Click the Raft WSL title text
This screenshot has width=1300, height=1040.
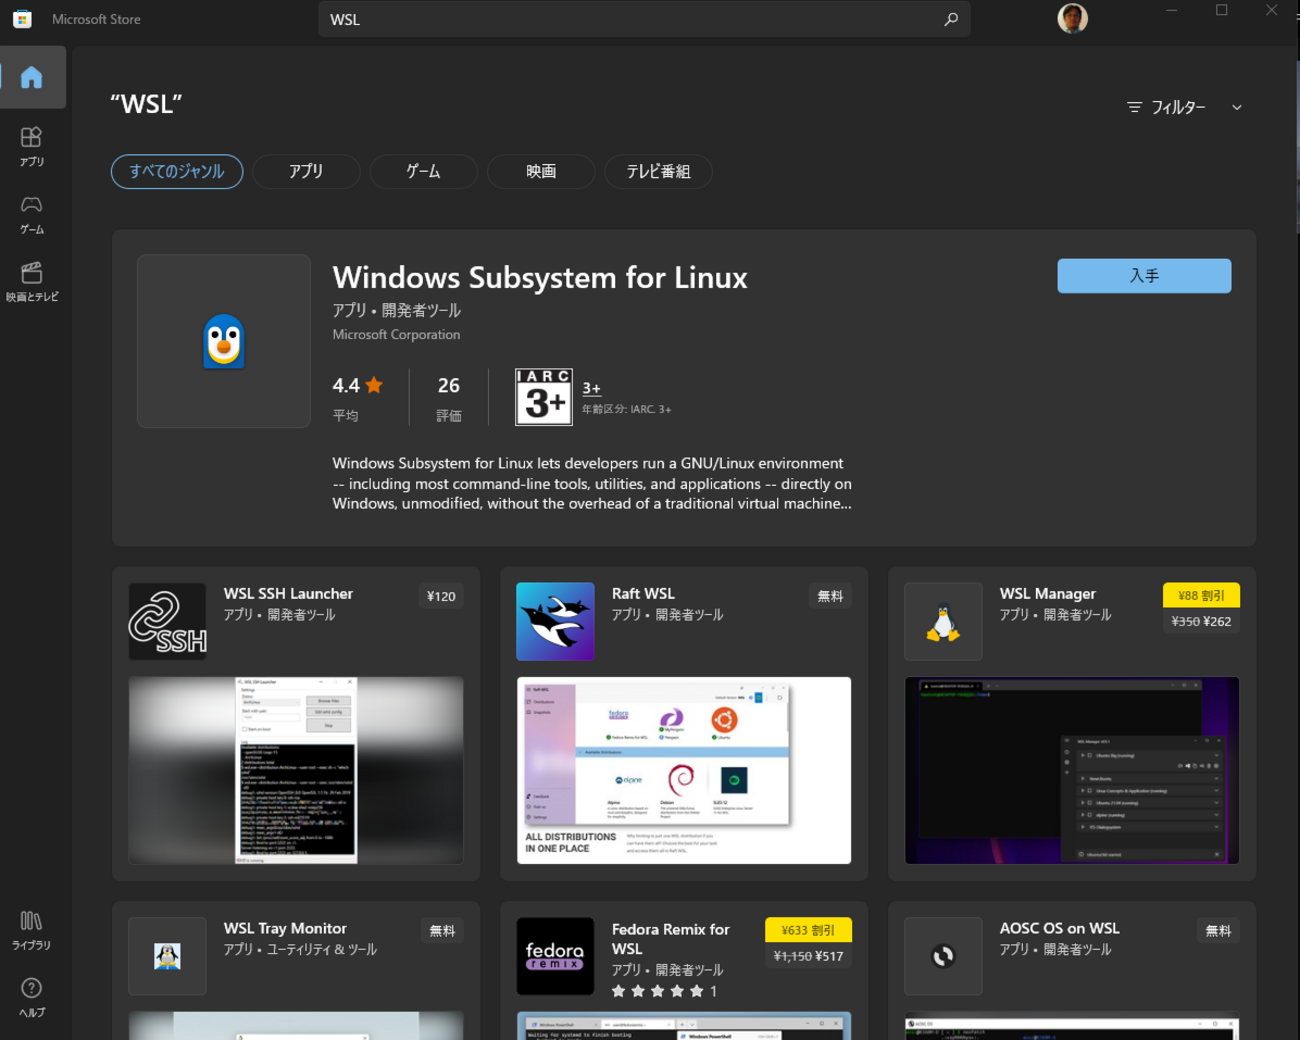pyautogui.click(x=643, y=594)
